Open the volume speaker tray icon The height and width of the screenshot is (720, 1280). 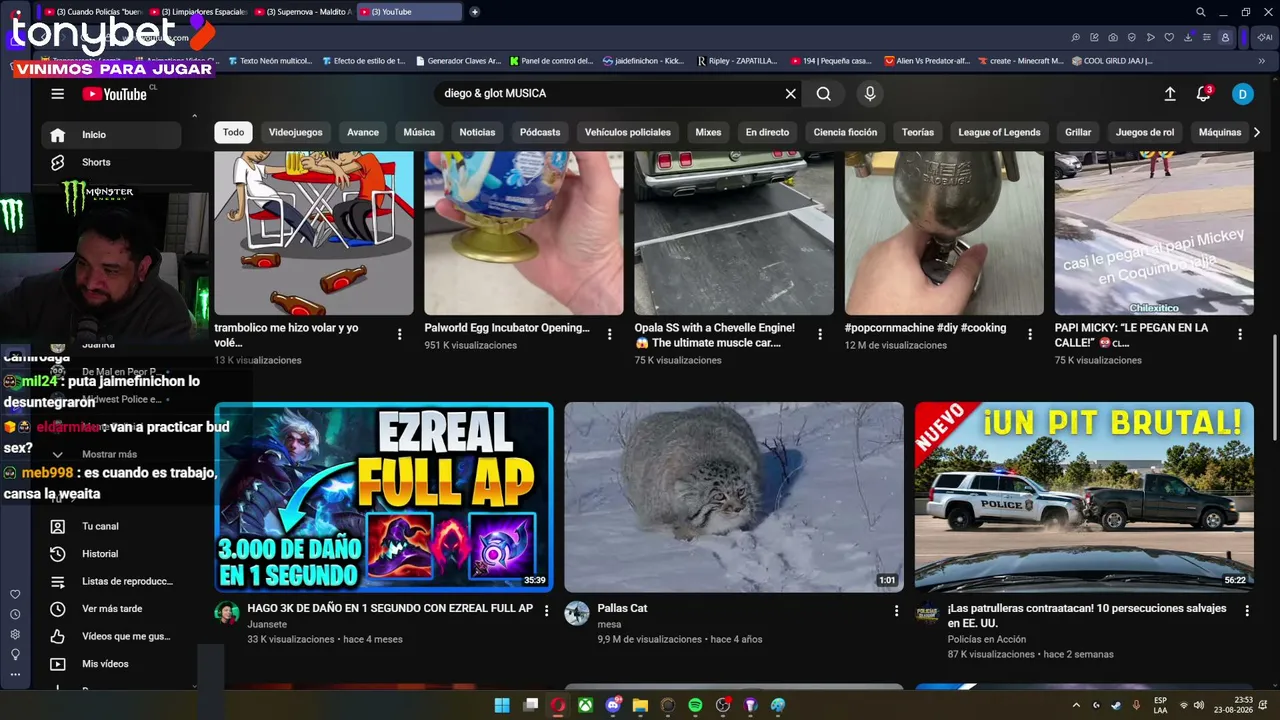[x=1199, y=705]
